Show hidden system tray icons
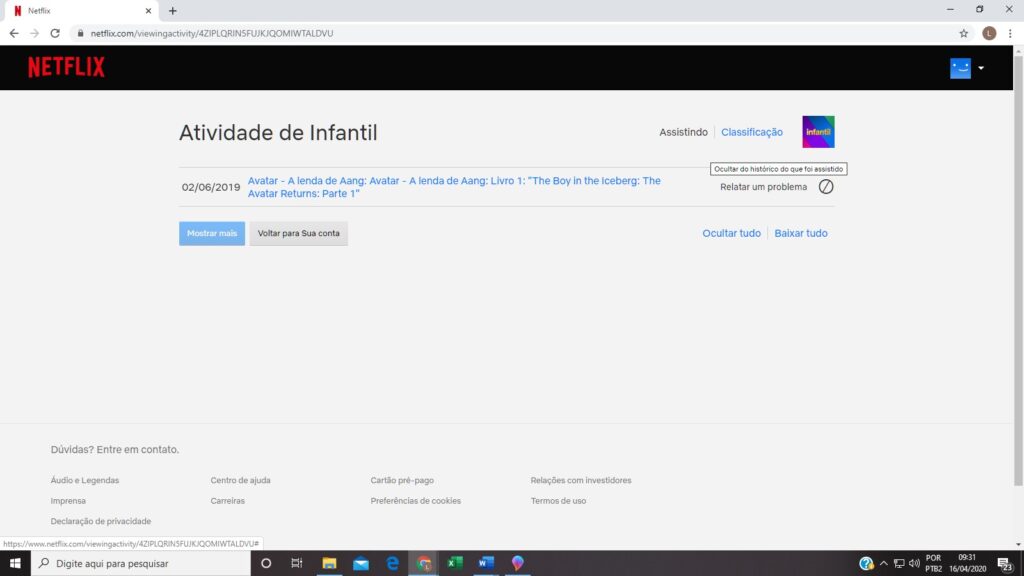 [x=884, y=563]
